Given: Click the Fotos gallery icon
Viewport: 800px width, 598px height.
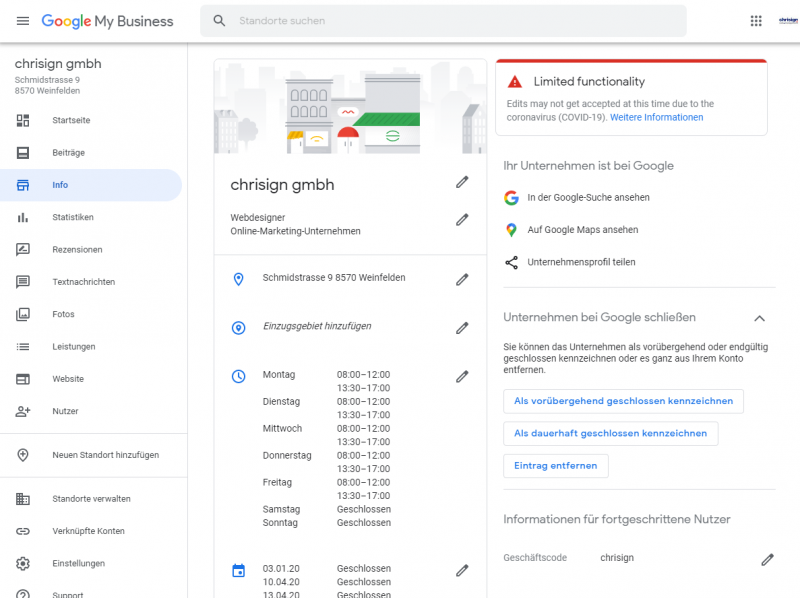Looking at the screenshot, I should click(23, 314).
